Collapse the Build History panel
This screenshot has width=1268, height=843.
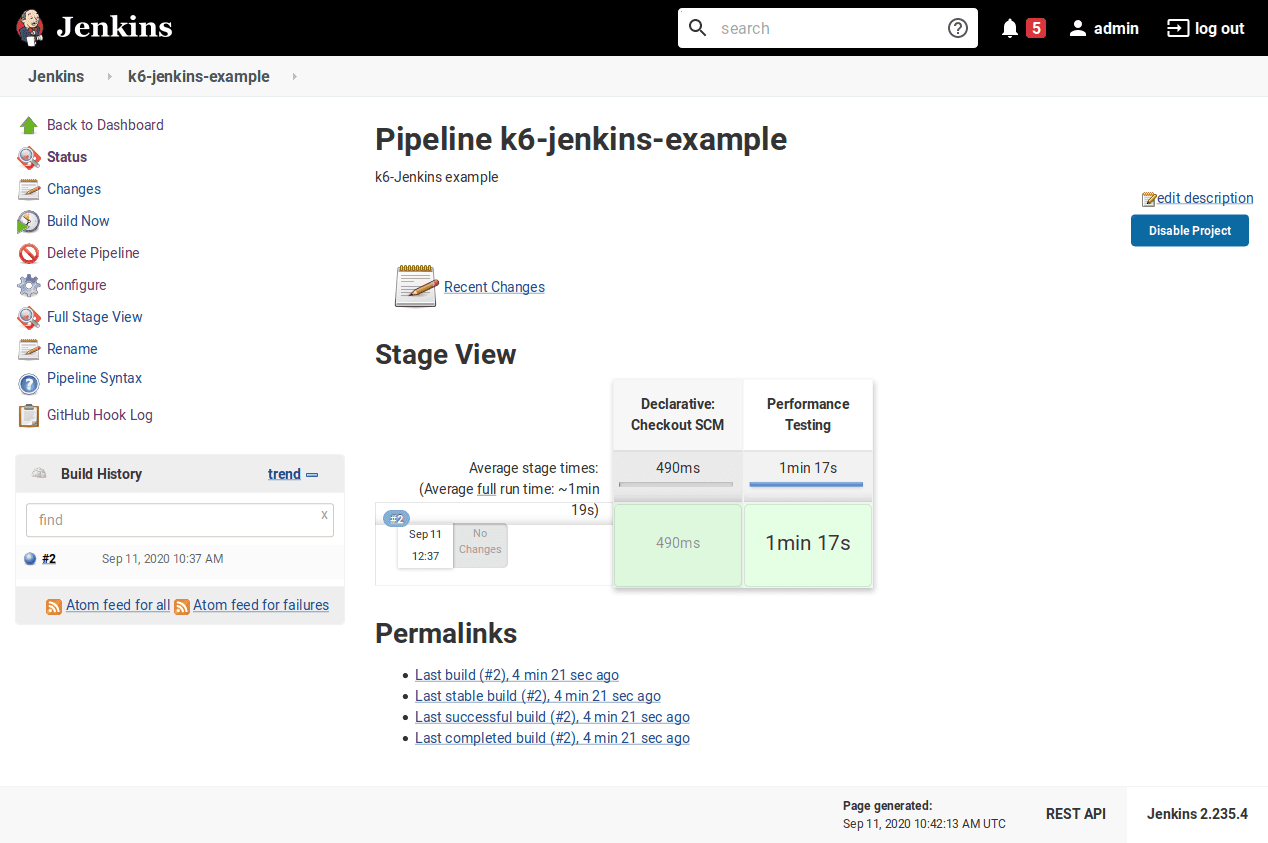(x=312, y=474)
